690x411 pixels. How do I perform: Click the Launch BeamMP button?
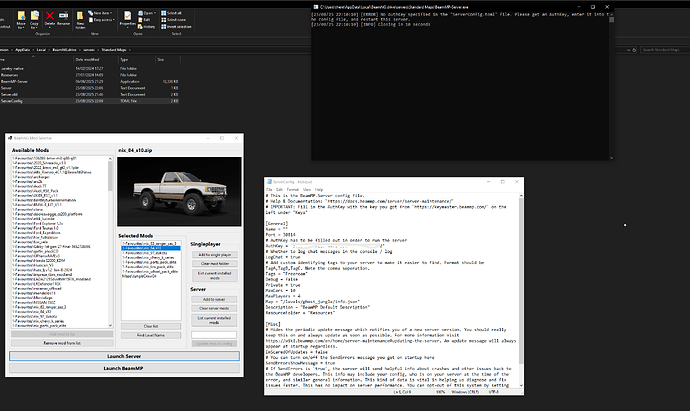pos(124,368)
